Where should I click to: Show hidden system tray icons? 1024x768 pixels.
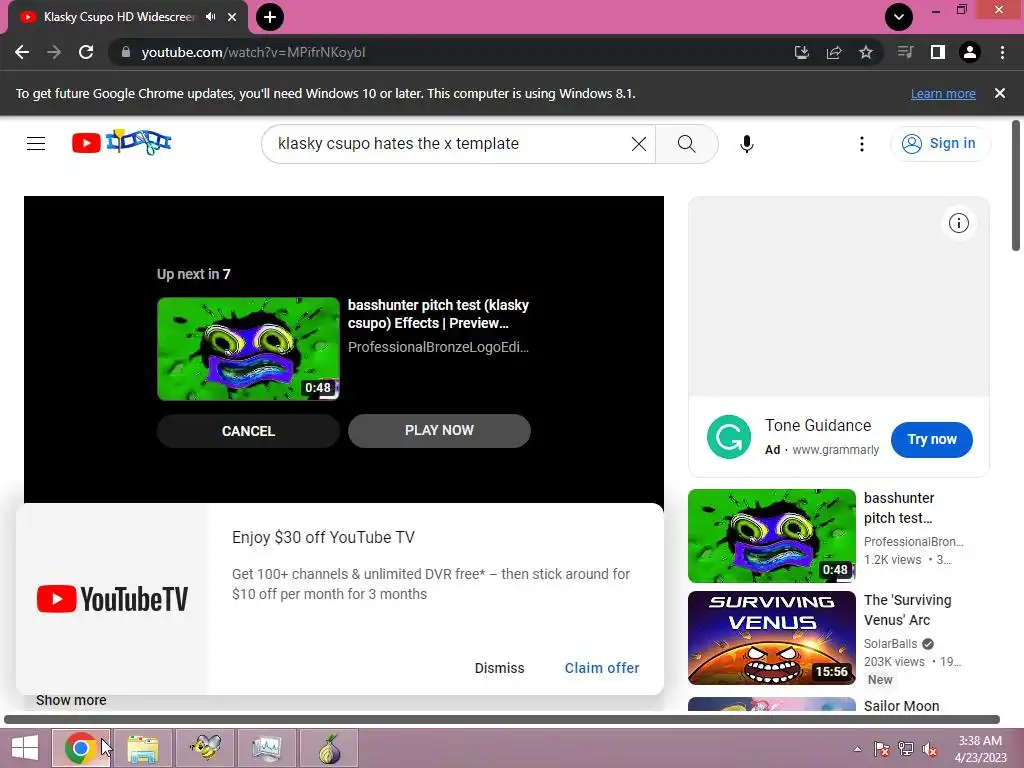click(857, 749)
